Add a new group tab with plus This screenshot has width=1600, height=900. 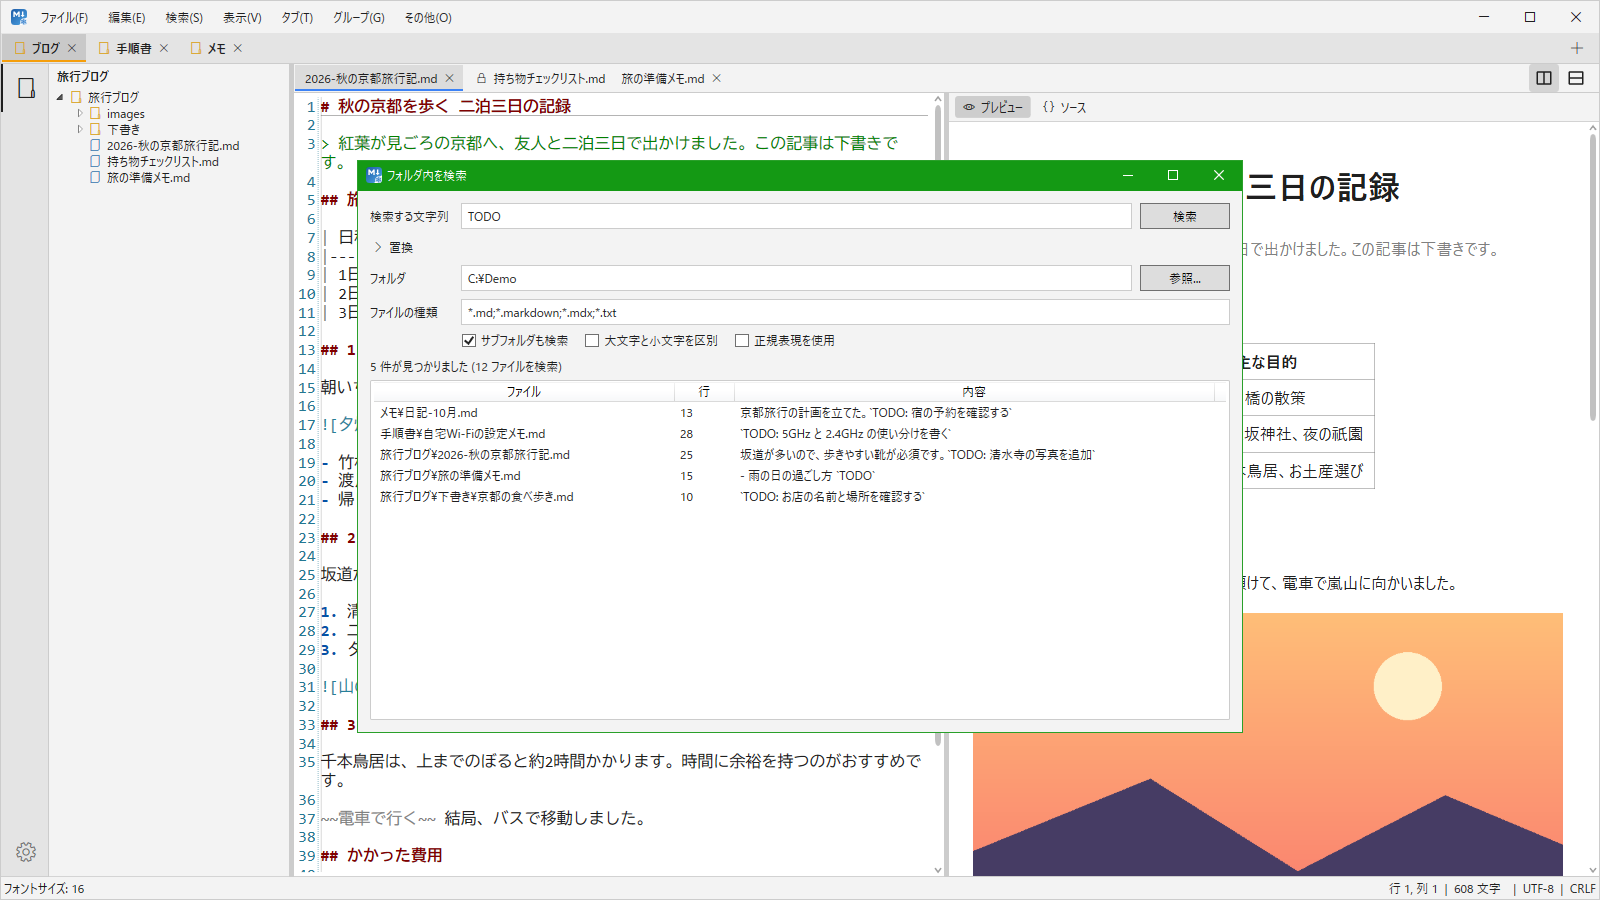1577,48
